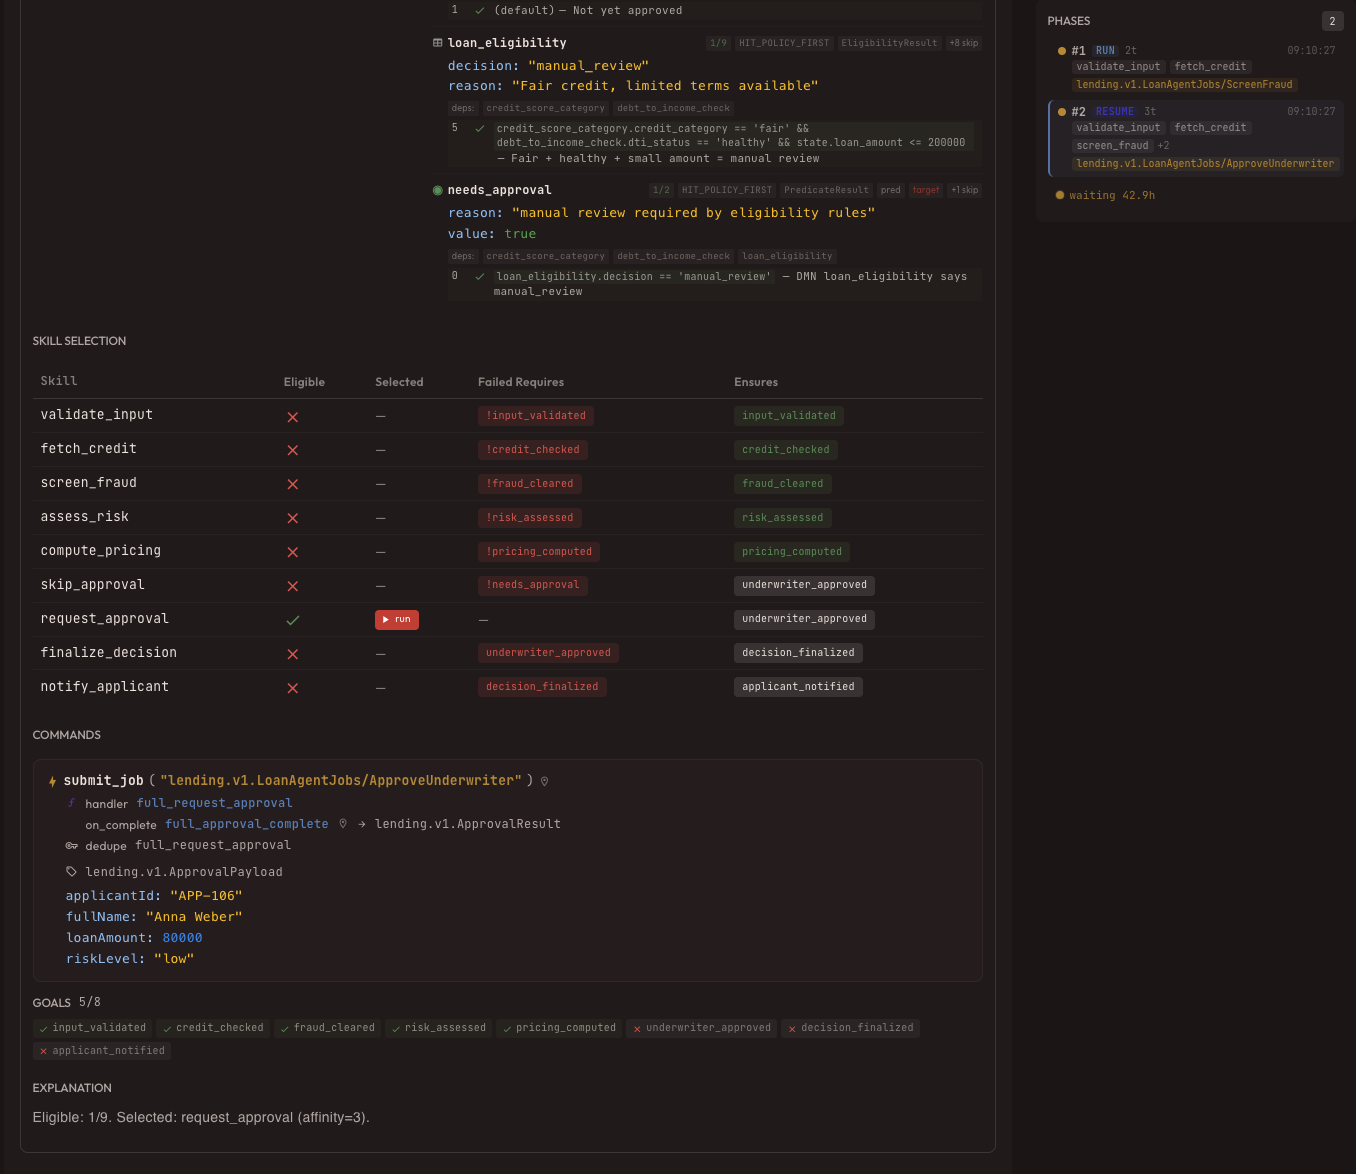
Task: Toggle the input_validated goal chip
Action: tap(91, 1027)
